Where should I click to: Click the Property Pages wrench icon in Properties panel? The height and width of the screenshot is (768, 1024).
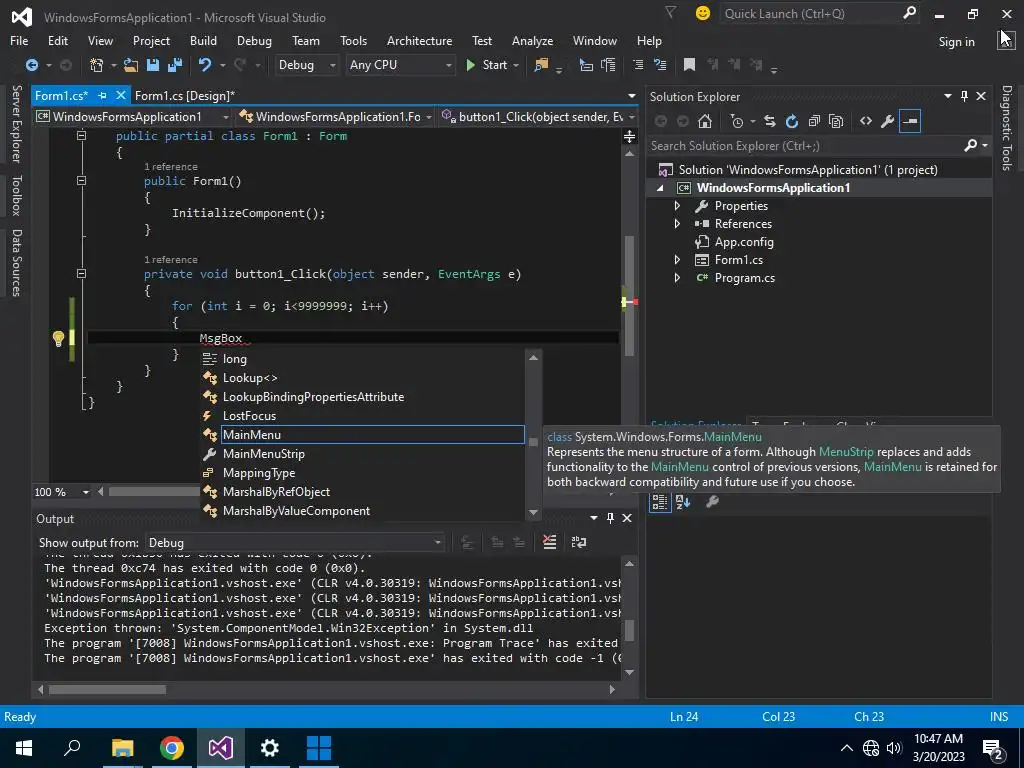[x=712, y=502]
